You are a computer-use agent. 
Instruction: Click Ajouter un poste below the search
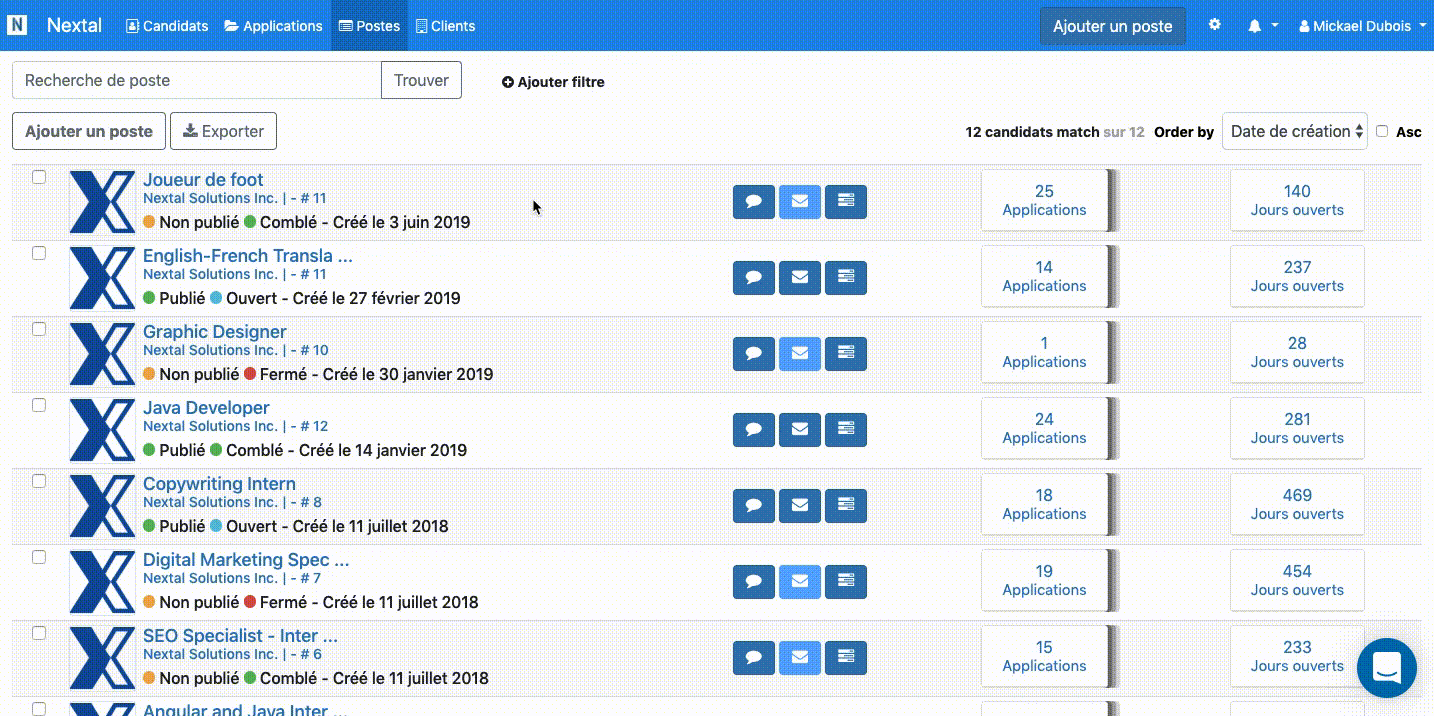point(89,131)
